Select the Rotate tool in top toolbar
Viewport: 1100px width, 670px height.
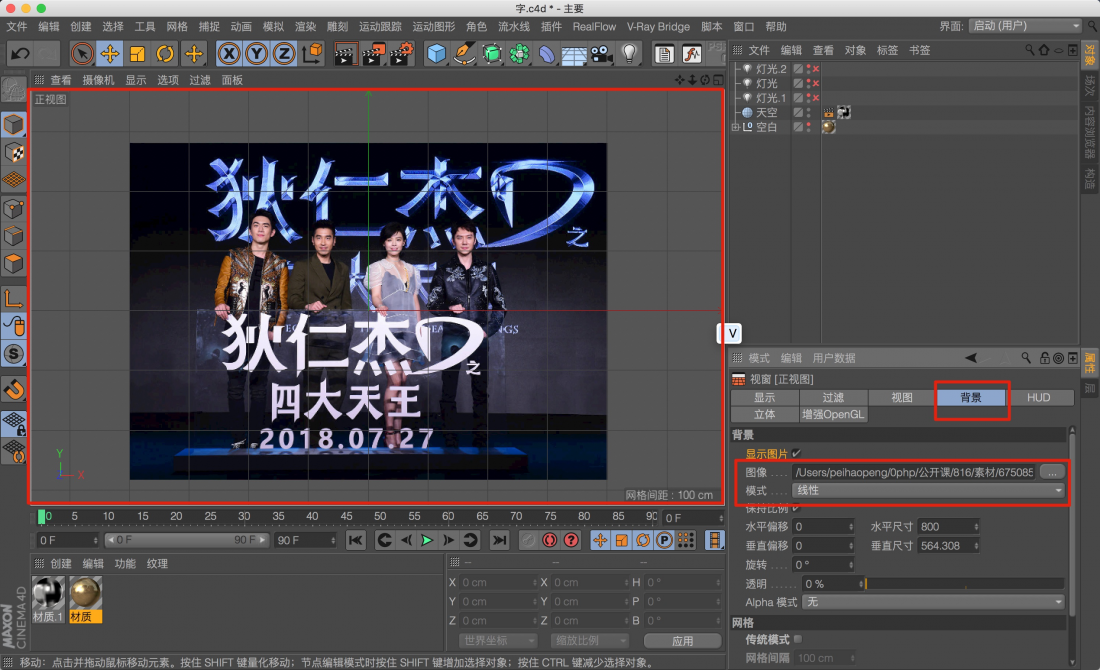pyautogui.click(x=165, y=53)
